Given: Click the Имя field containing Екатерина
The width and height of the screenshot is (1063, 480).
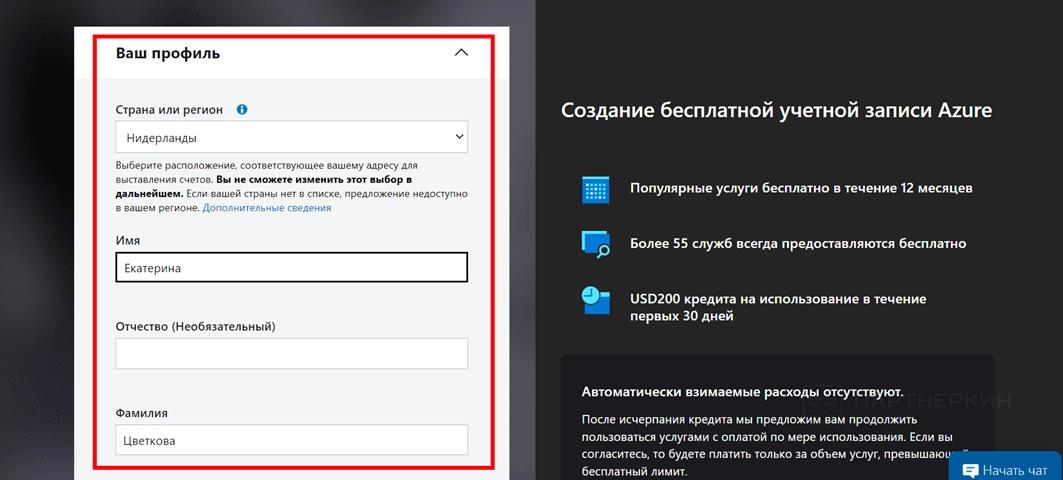Looking at the screenshot, I should [x=292, y=268].
